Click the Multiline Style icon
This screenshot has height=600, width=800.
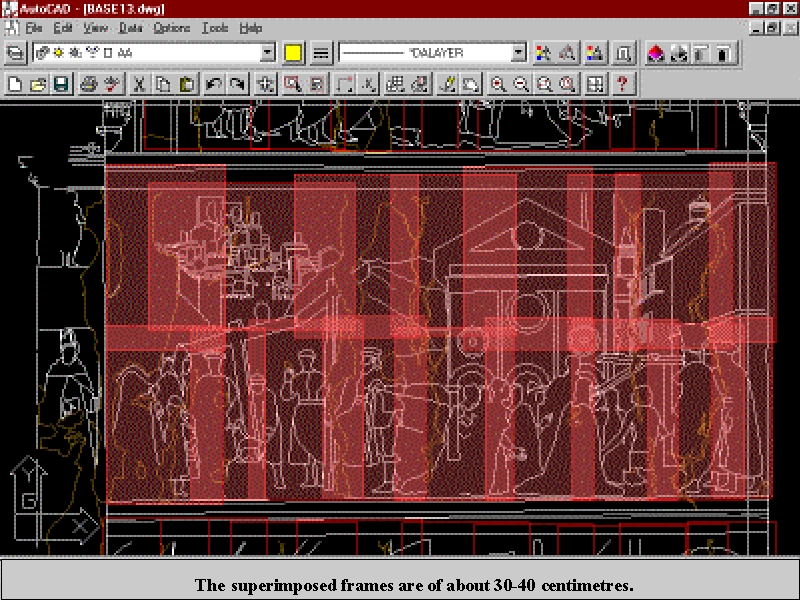[x=567, y=53]
